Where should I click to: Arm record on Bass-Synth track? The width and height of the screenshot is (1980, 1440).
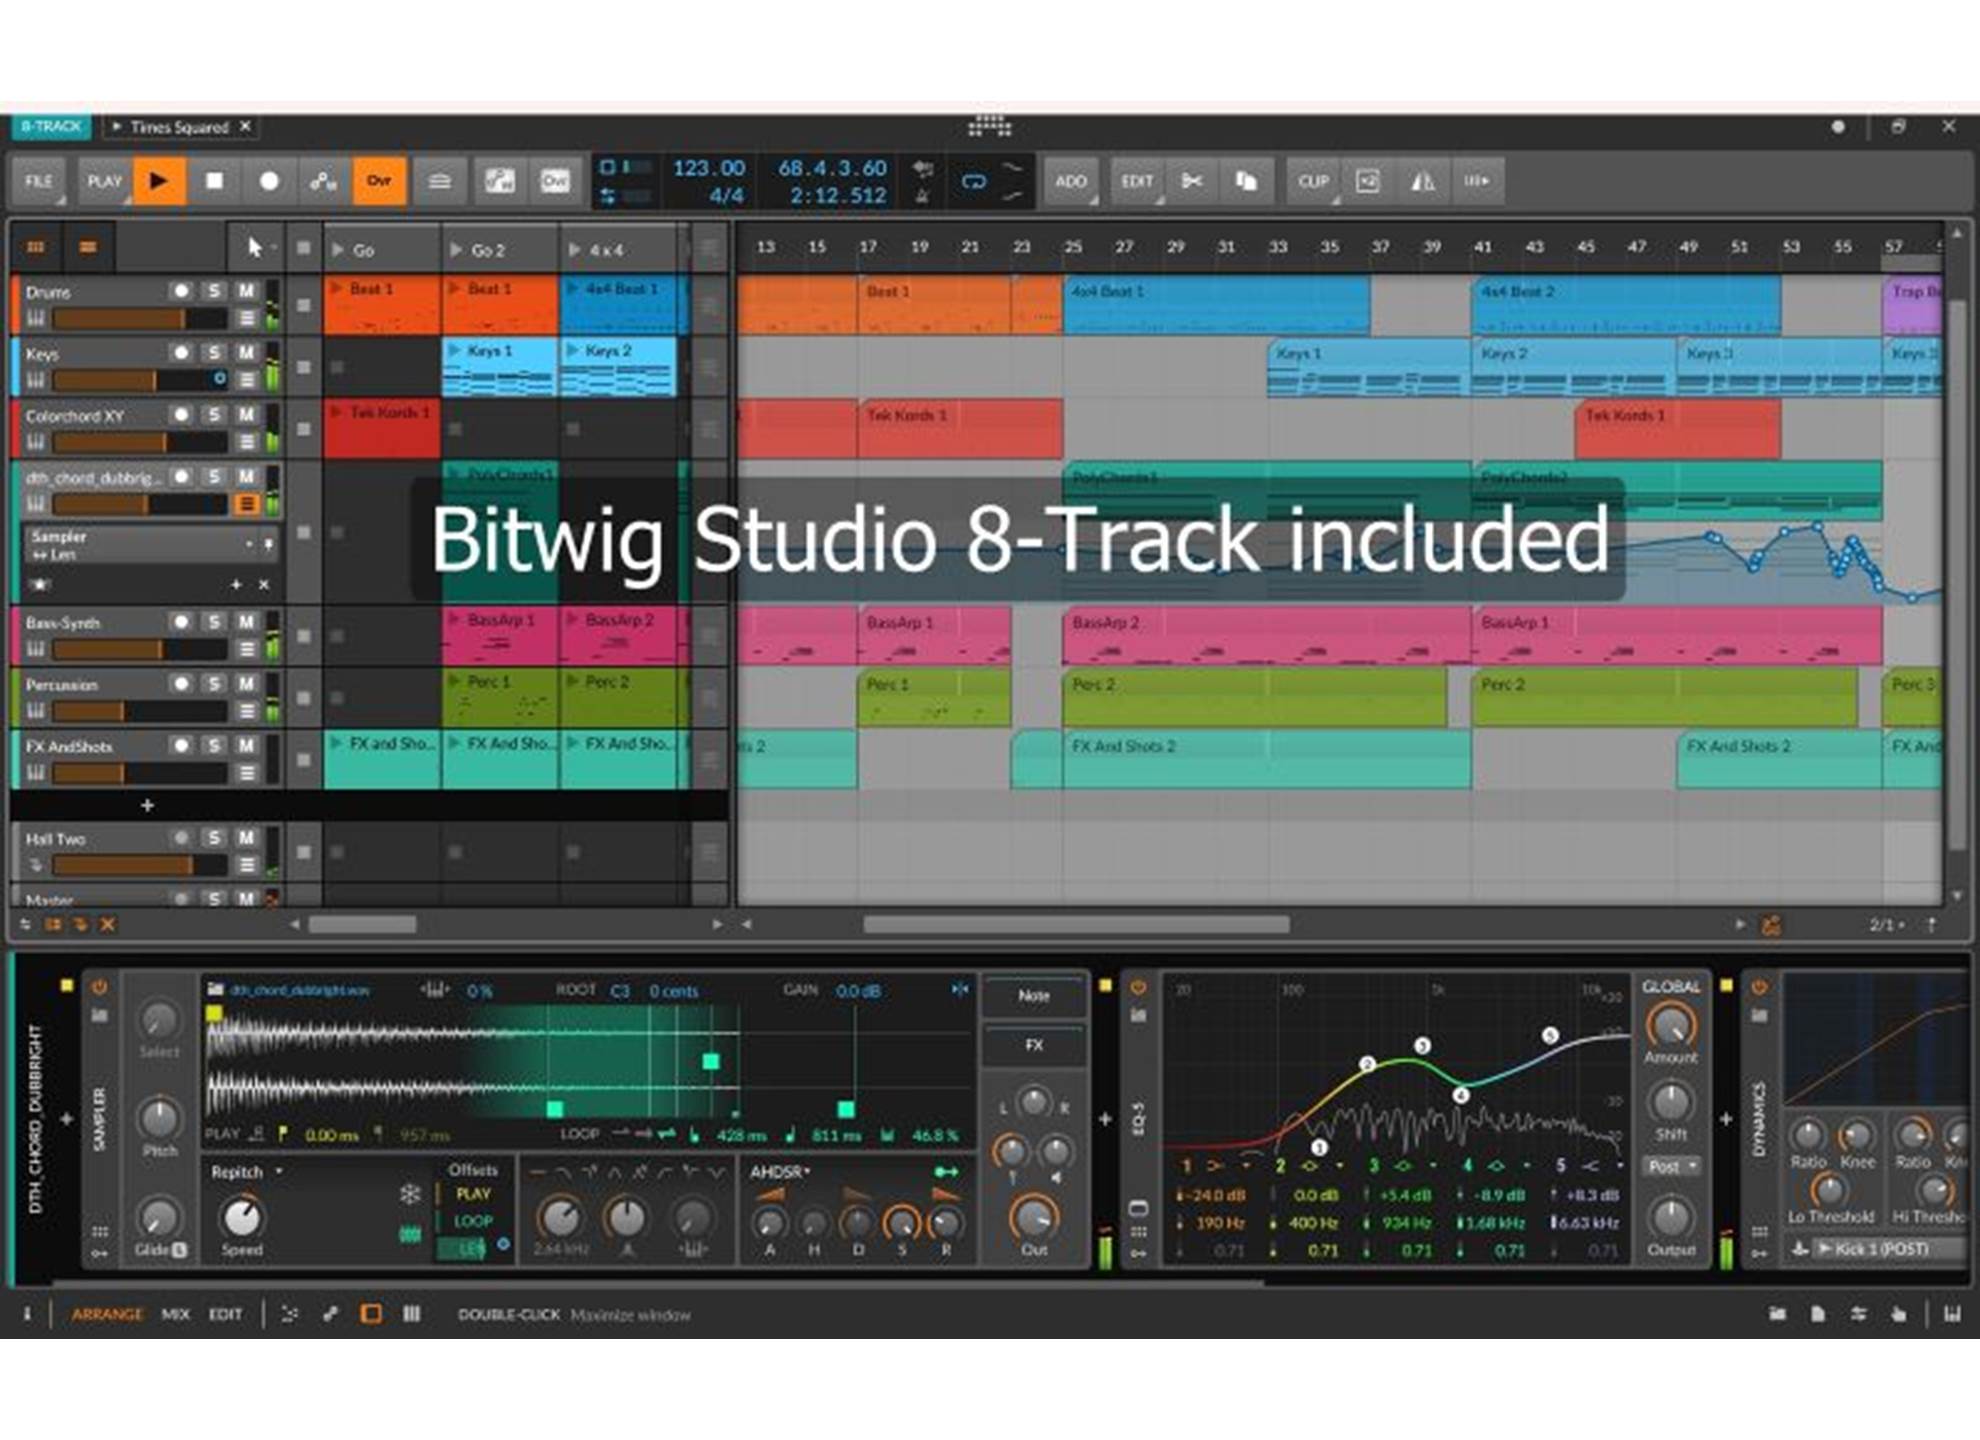pyautogui.click(x=181, y=622)
